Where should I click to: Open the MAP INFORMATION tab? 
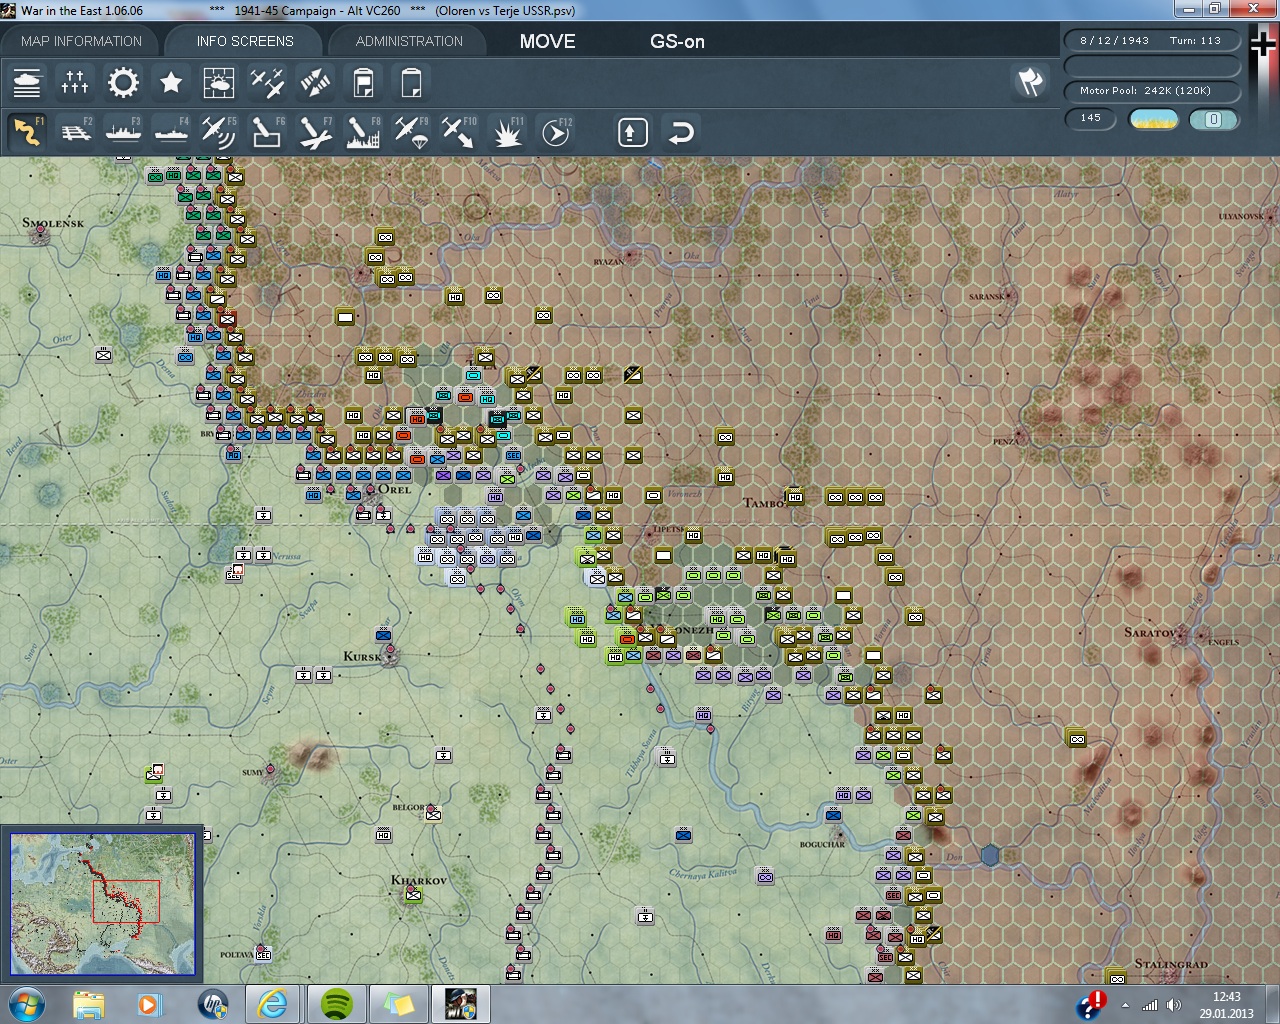tap(81, 41)
